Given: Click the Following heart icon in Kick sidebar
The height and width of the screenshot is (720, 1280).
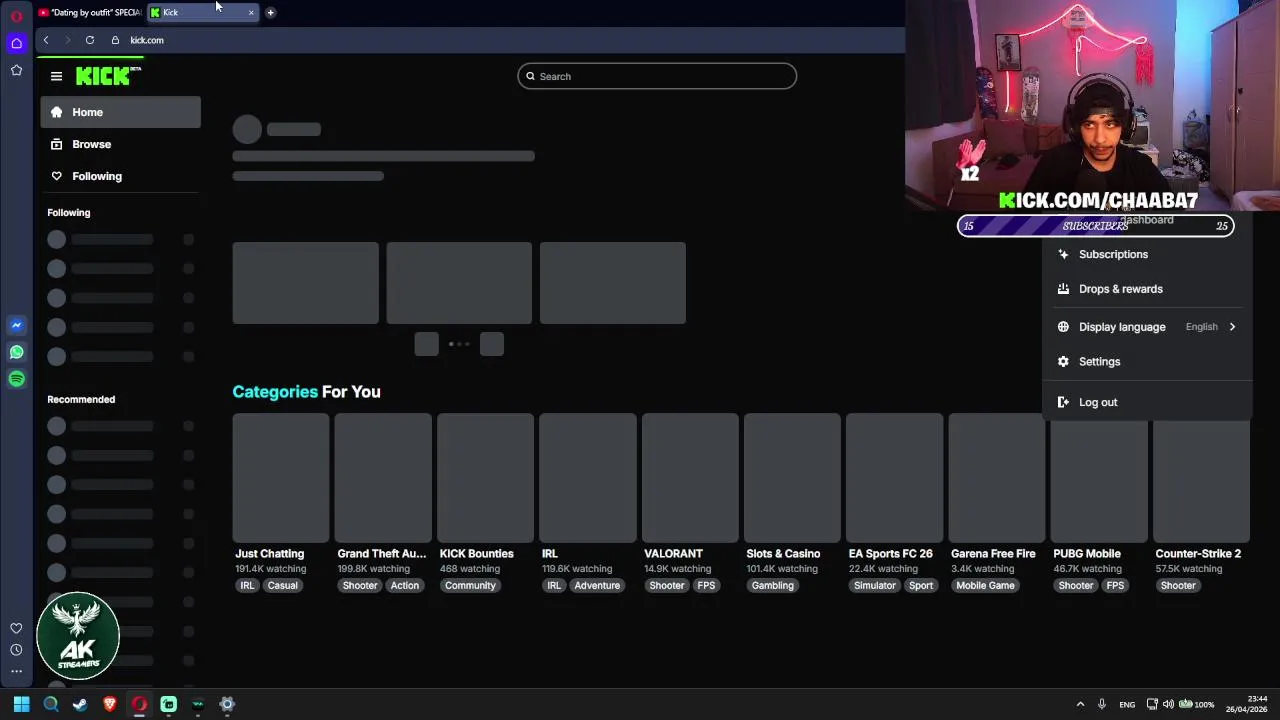Looking at the screenshot, I should 56,176.
